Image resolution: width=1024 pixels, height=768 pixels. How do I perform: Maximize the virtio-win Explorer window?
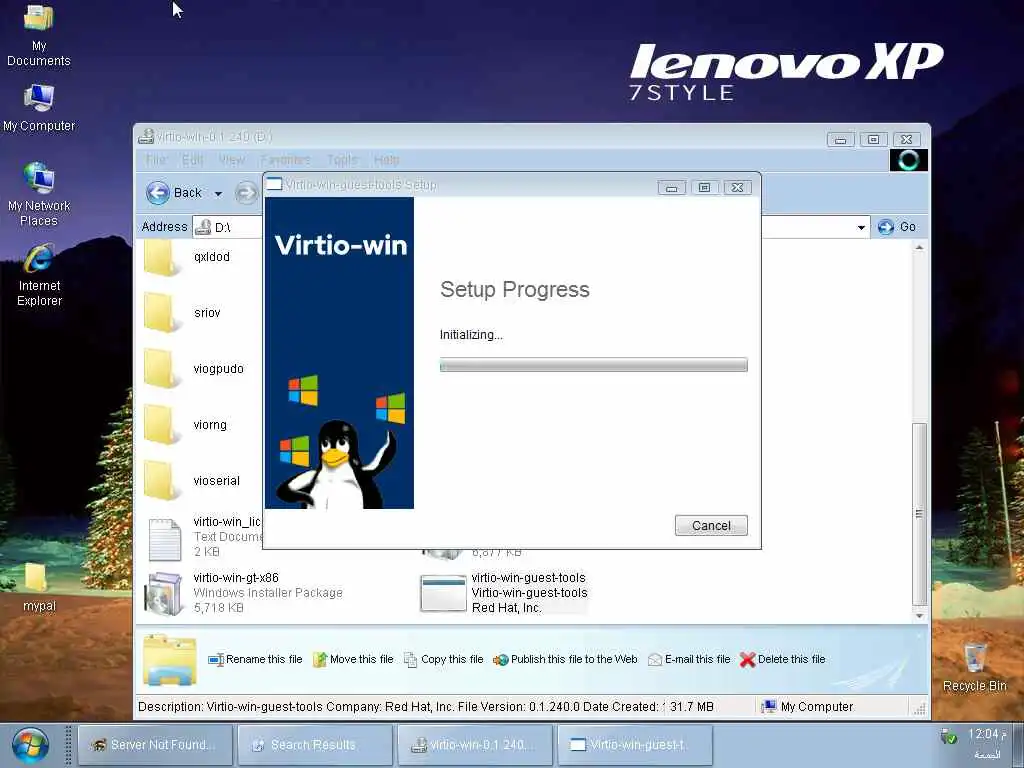[x=873, y=139]
